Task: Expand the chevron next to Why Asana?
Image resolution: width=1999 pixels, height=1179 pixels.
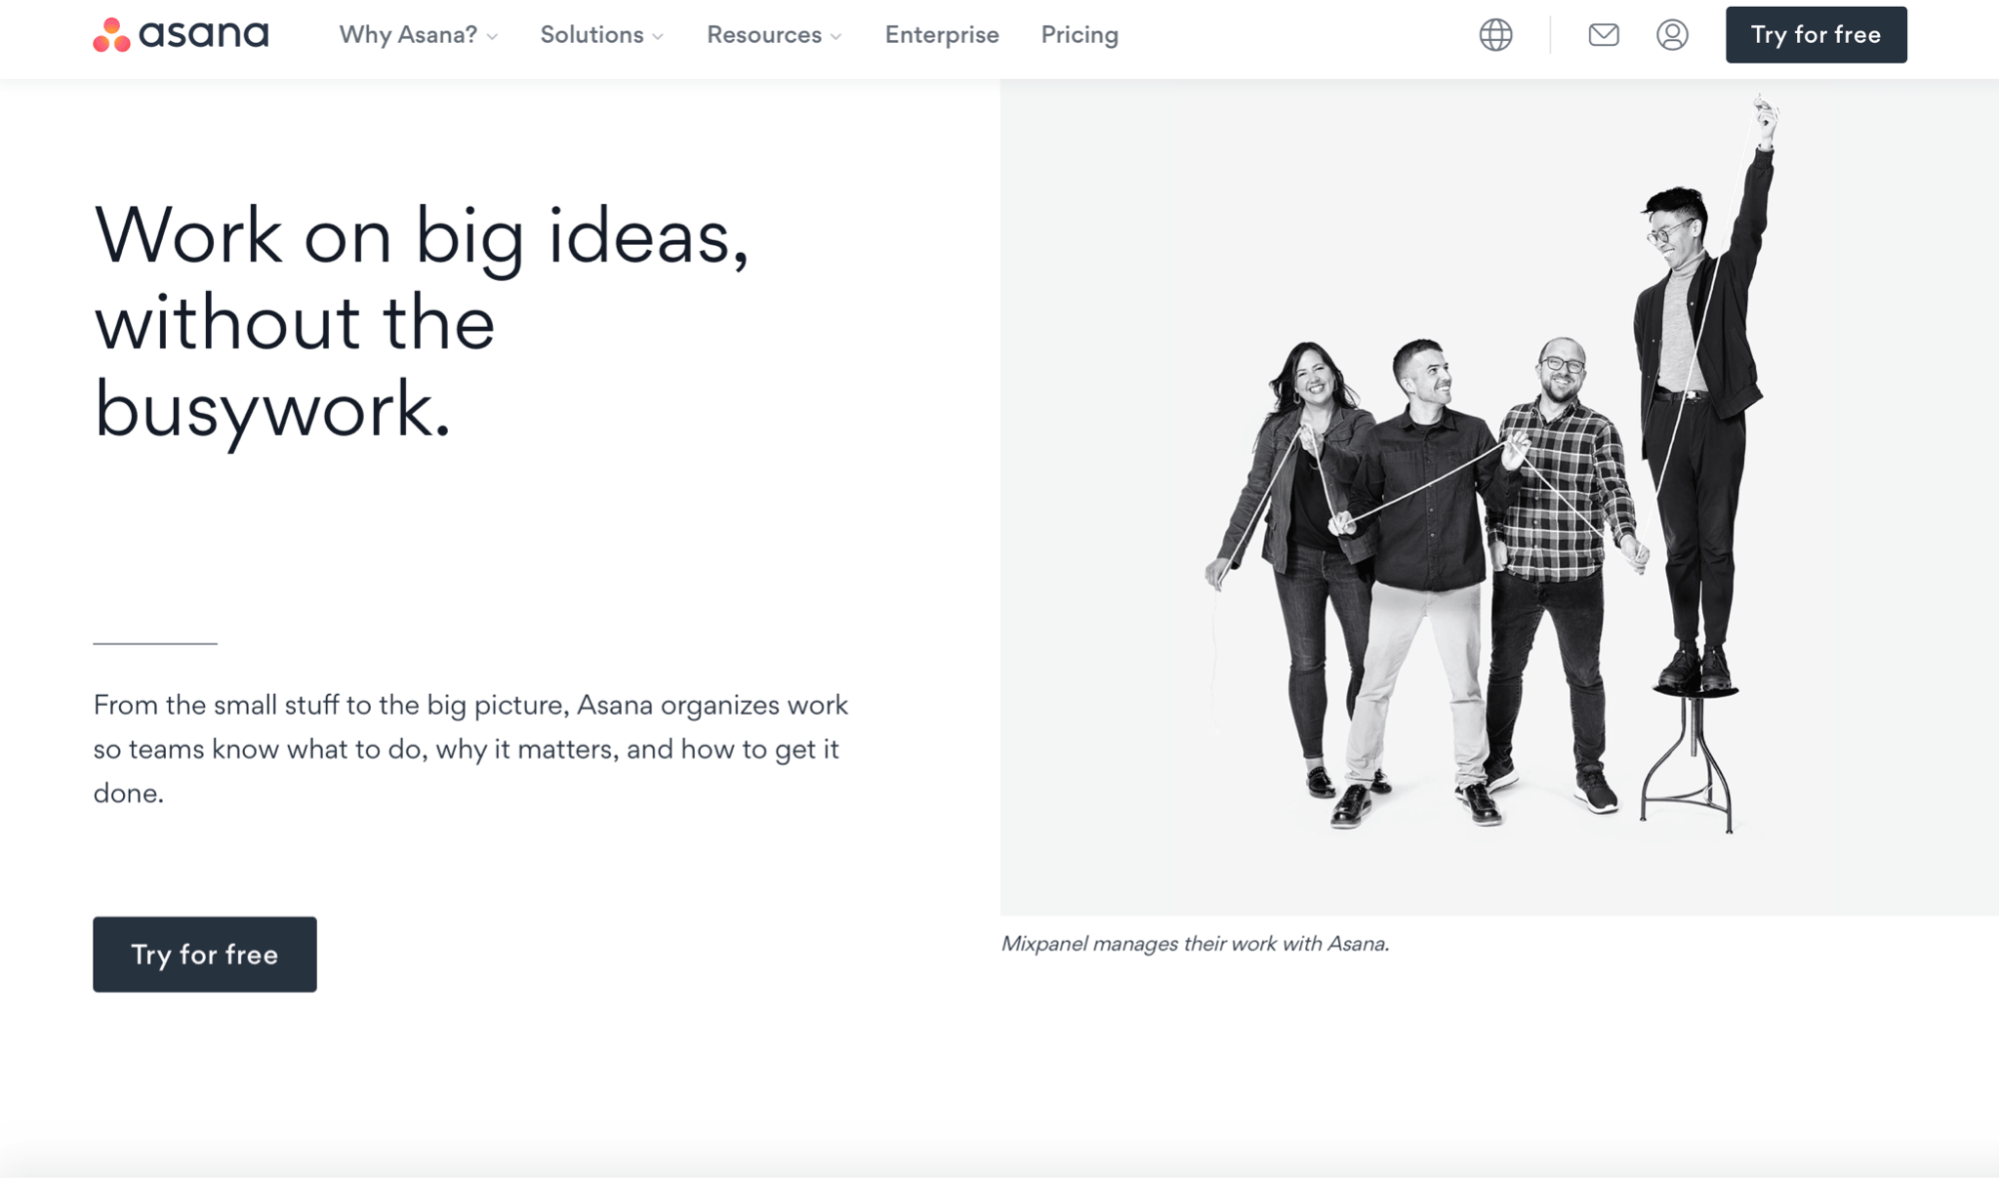Action: click(492, 37)
